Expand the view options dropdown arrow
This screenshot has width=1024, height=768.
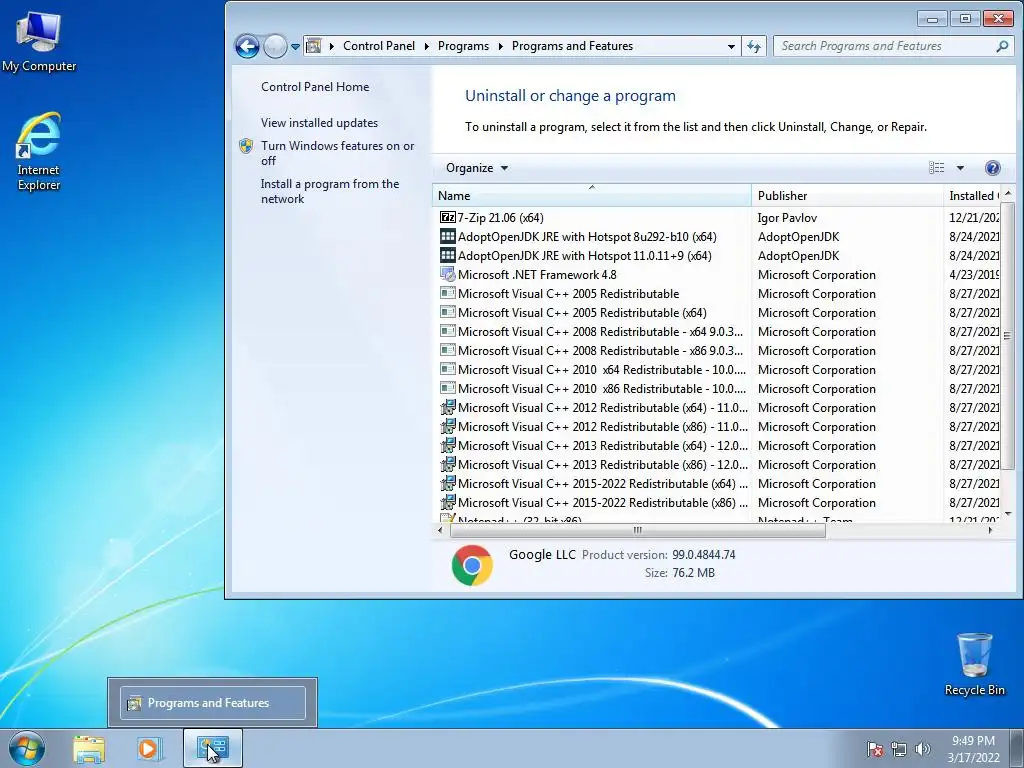[x=960, y=168]
